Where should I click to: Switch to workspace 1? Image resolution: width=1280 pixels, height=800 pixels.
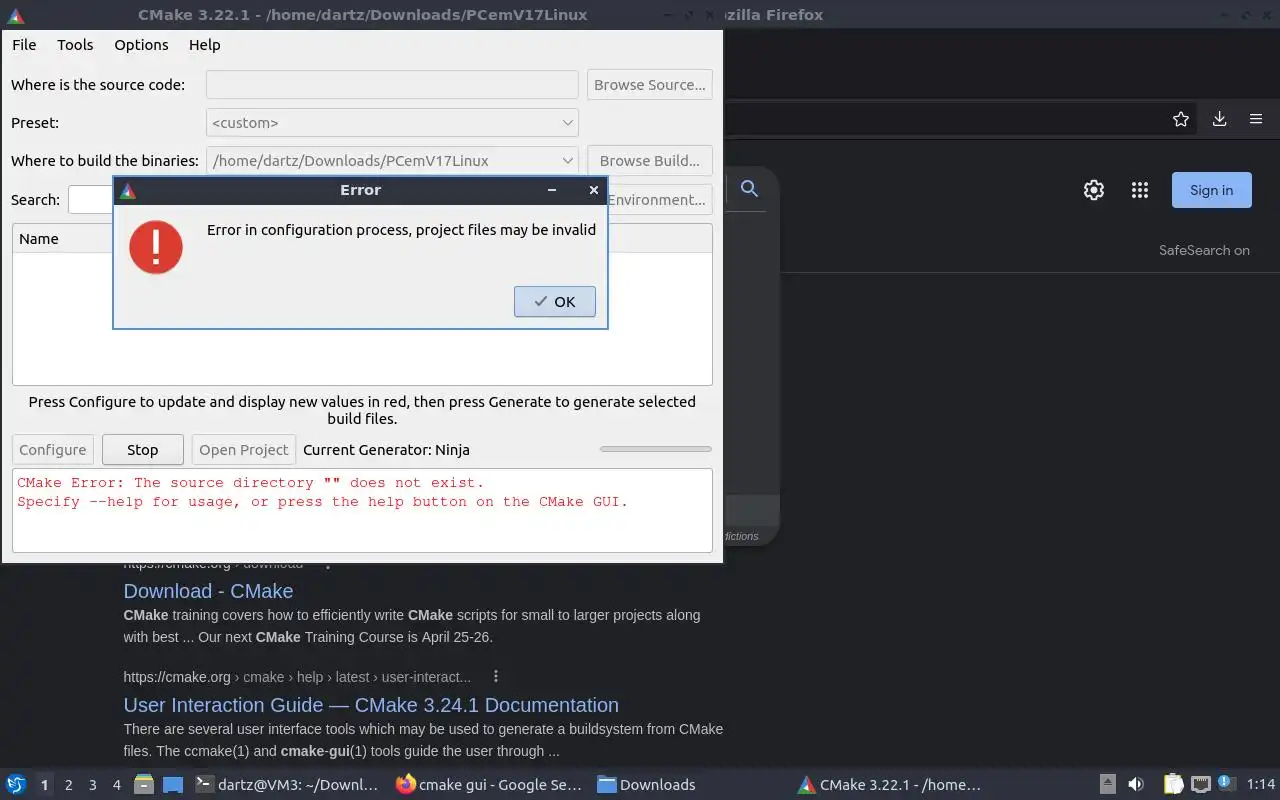point(44,785)
